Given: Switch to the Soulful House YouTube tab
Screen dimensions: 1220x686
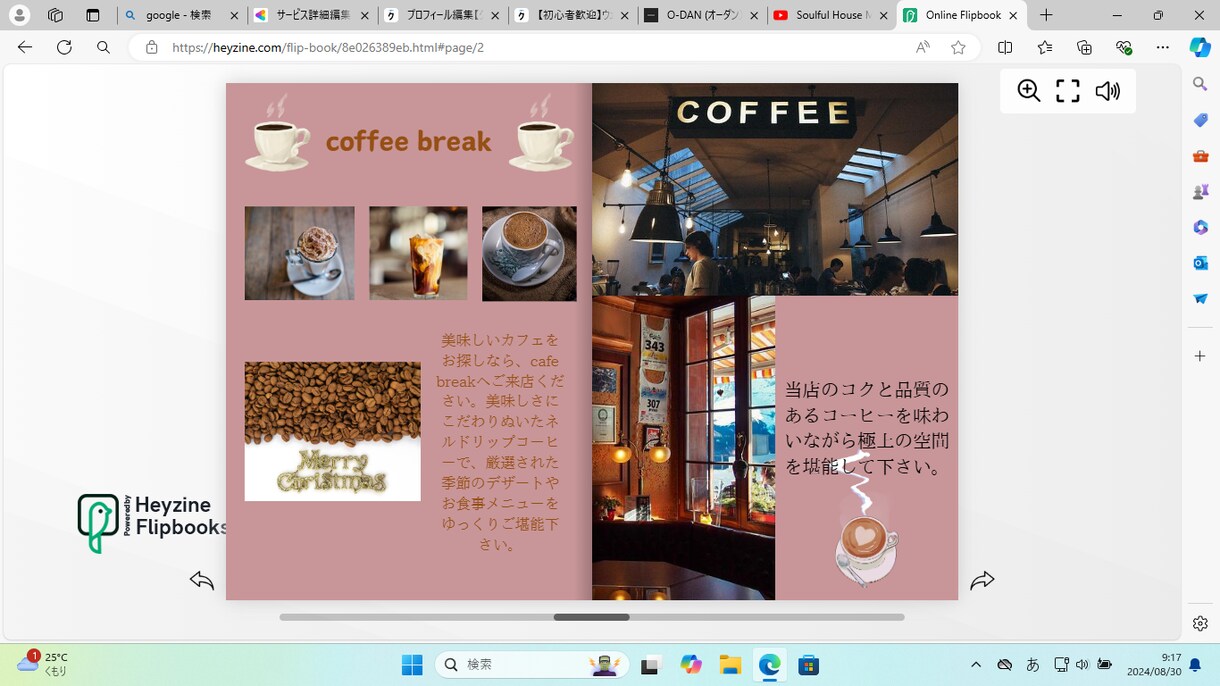Looking at the screenshot, I should [830, 15].
